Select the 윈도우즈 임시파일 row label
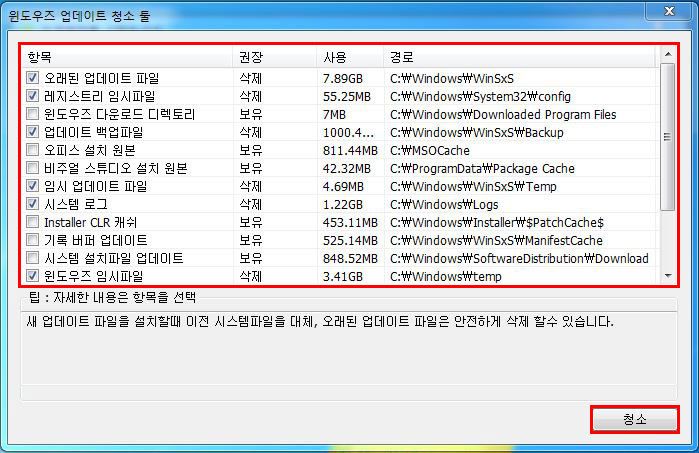699x453 pixels. [x=94, y=276]
